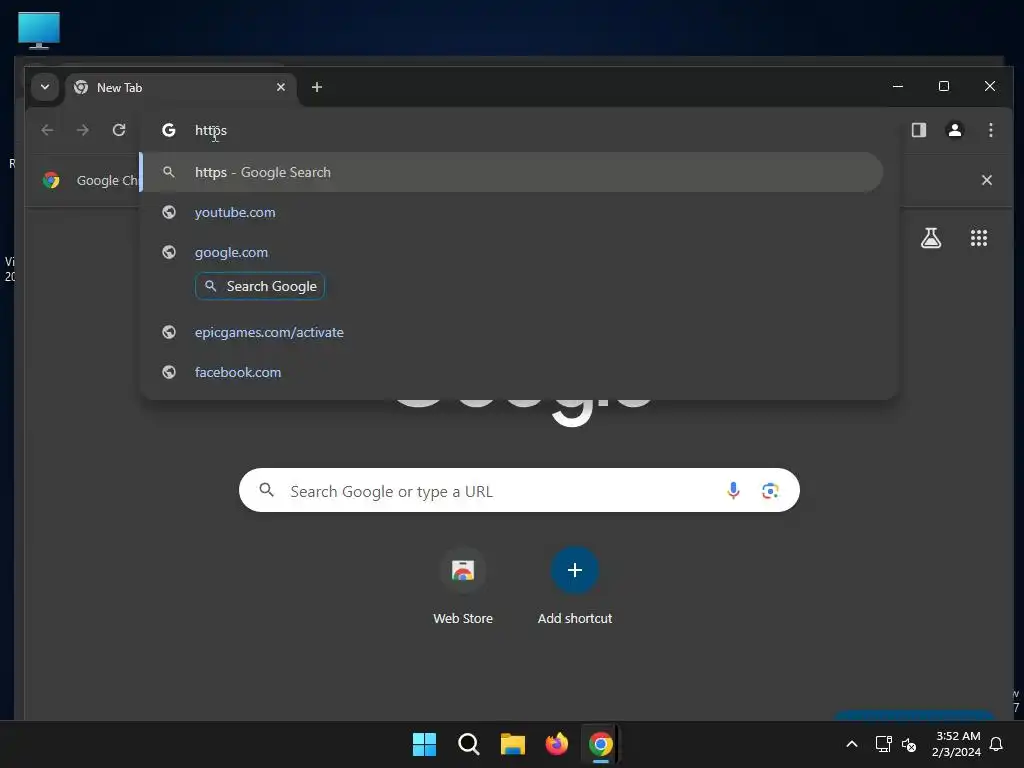The width and height of the screenshot is (1024, 768).
Task: Open the clock showing 3:52 AM
Action: point(956,744)
